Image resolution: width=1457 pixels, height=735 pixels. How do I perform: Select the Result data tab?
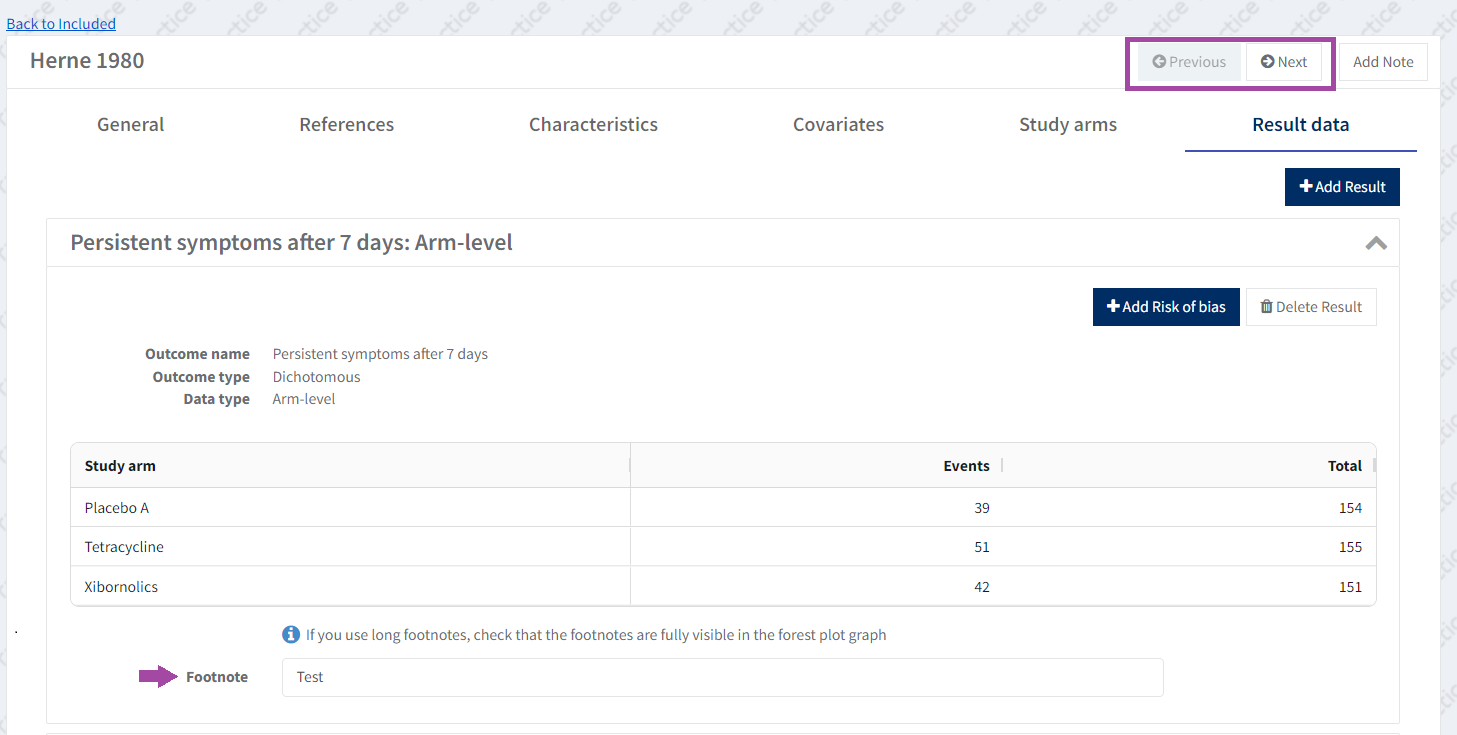coord(1300,125)
